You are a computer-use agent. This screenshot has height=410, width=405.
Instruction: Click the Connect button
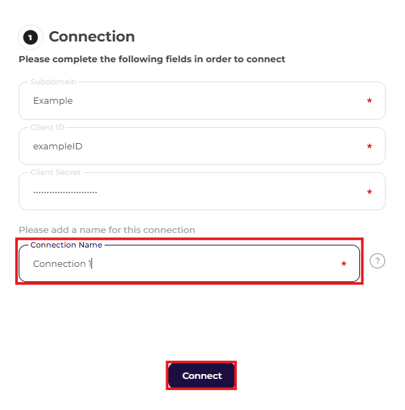201,376
